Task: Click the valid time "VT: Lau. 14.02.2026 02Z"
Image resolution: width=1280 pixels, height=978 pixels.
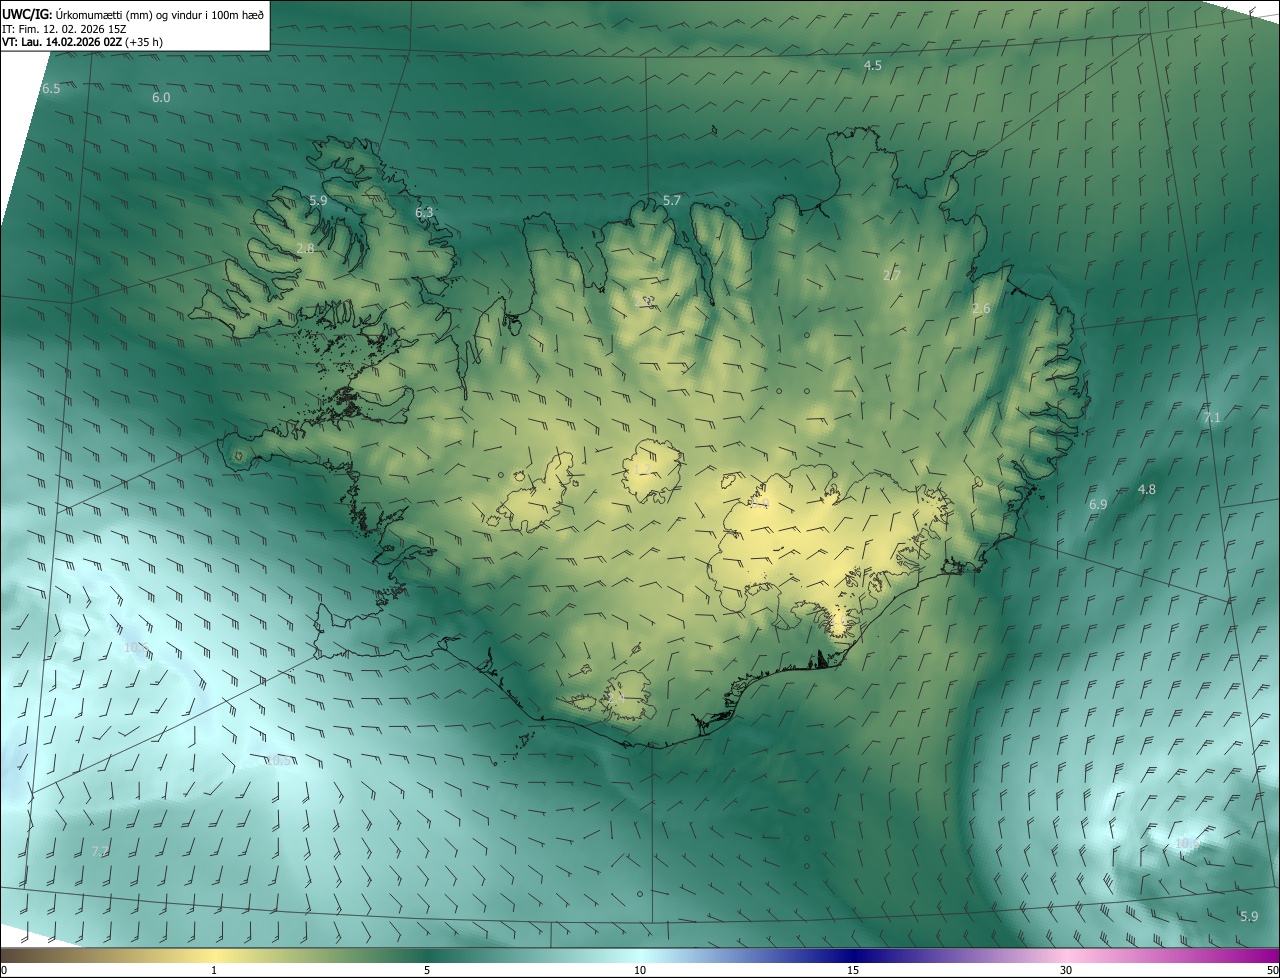Action: pos(62,42)
